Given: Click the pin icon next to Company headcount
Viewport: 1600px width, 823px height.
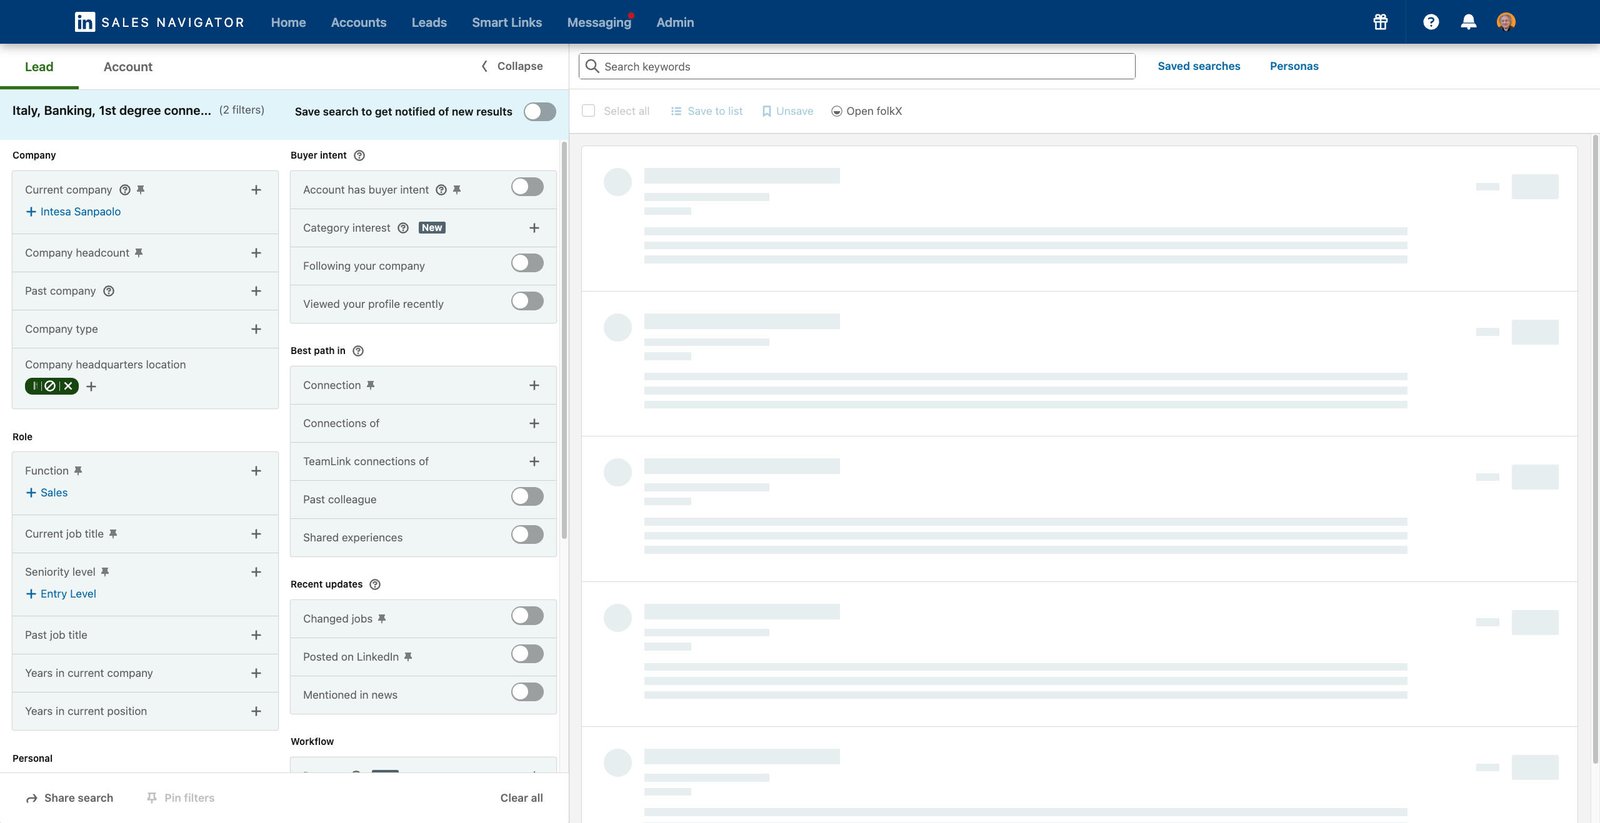Looking at the screenshot, I should (139, 253).
